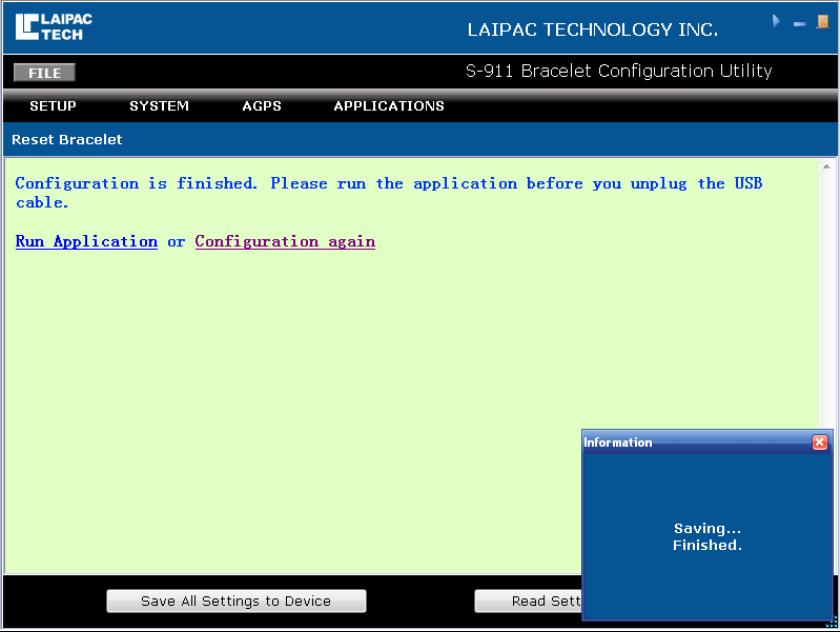Screen dimensions: 840x632
Task: Click the Read Settings button
Action: (x=528, y=601)
